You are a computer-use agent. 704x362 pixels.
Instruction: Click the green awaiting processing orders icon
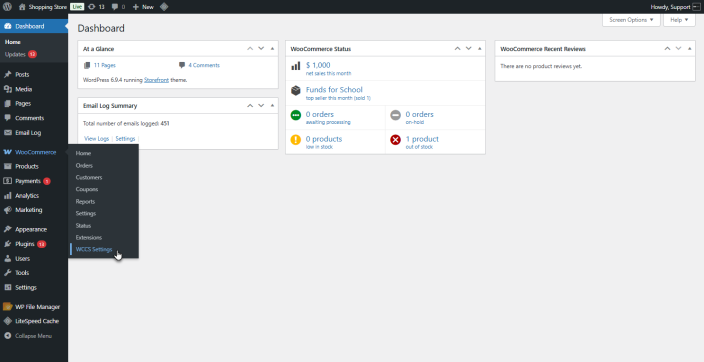(x=295, y=115)
